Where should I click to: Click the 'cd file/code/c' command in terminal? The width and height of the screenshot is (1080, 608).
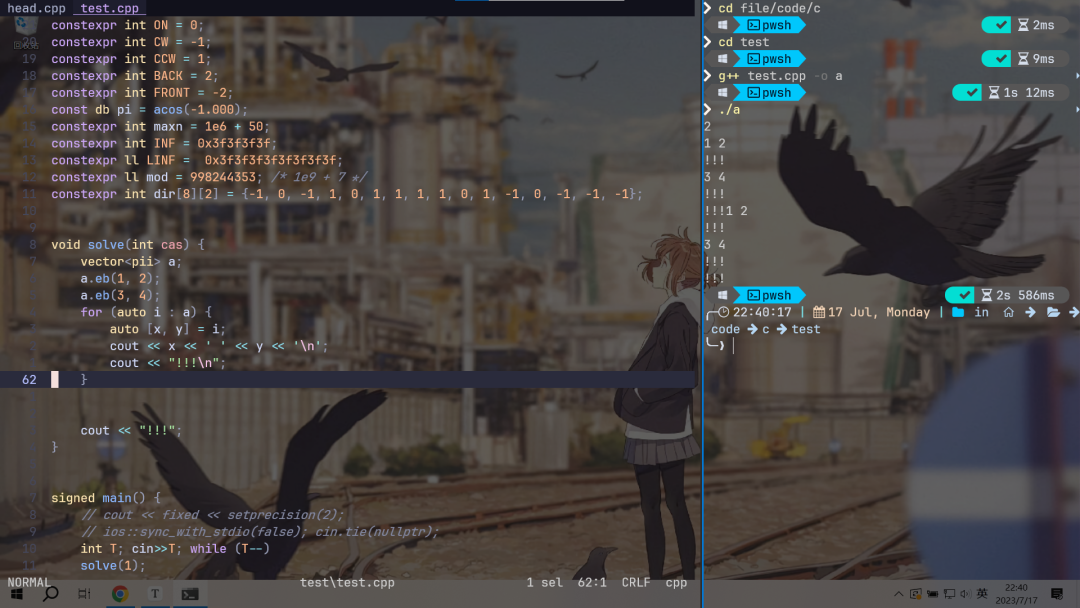769,8
